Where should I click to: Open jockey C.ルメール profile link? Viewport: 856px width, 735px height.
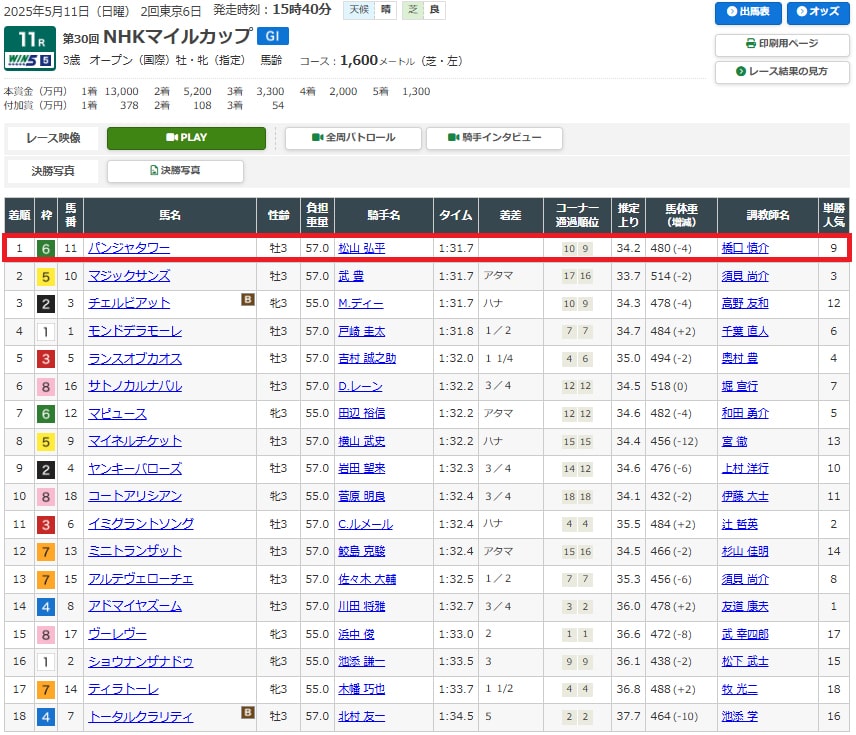(365, 524)
